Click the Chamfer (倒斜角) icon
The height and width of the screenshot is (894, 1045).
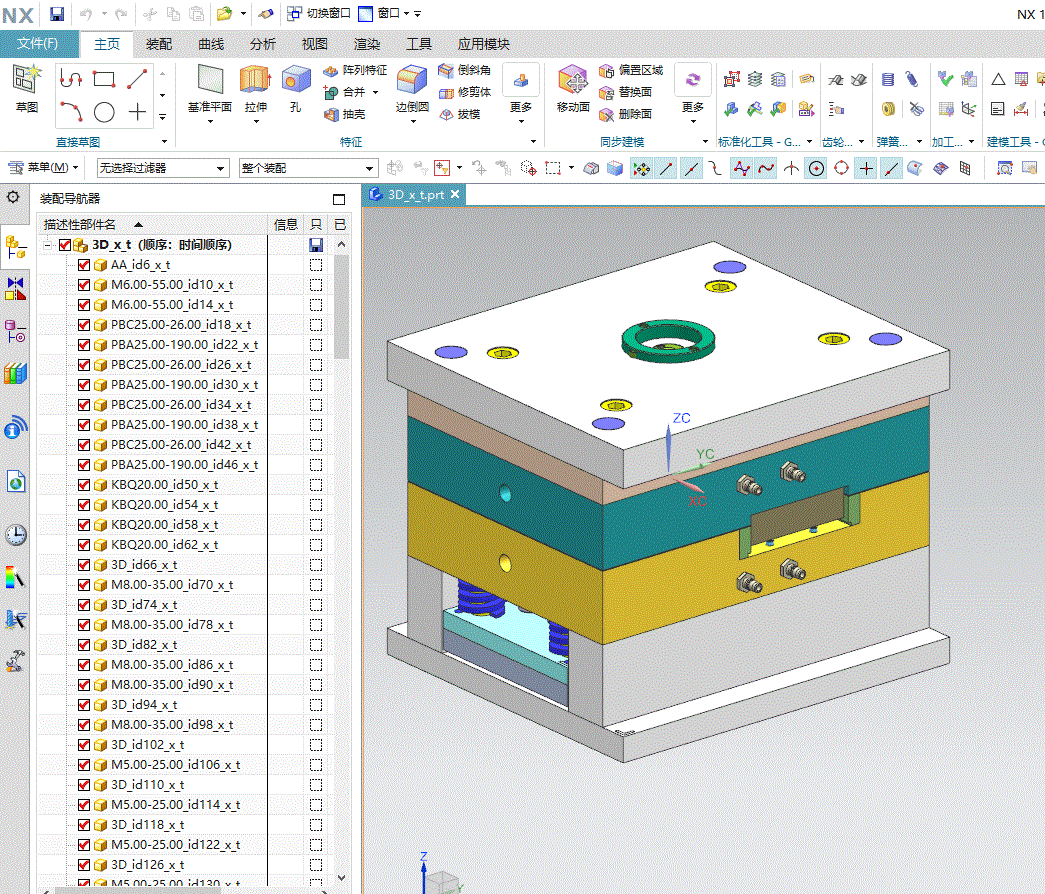pyautogui.click(x=446, y=71)
